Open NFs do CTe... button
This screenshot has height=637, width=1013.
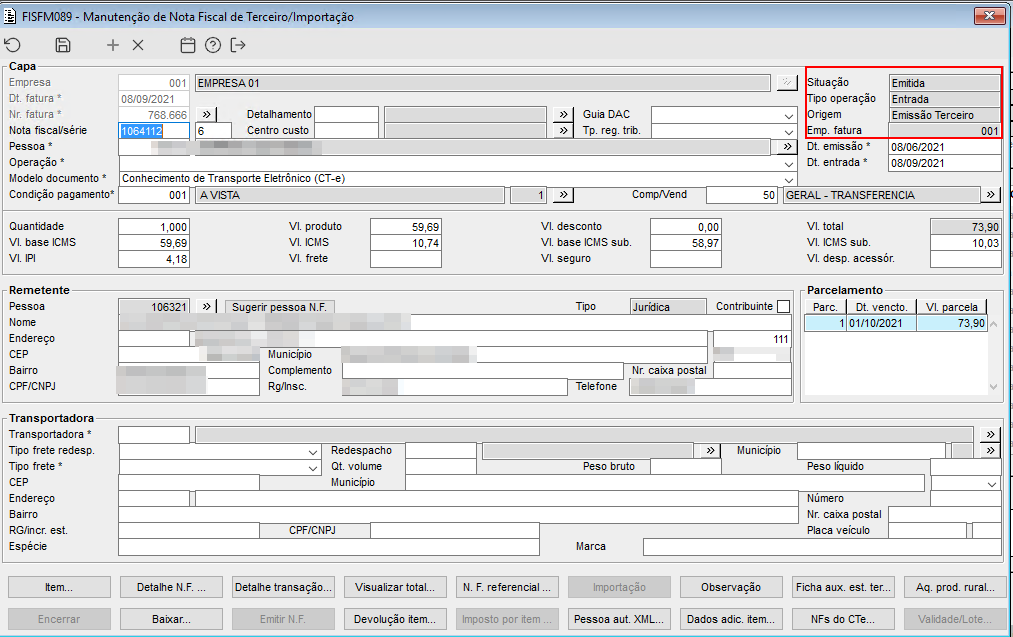click(x=842, y=619)
